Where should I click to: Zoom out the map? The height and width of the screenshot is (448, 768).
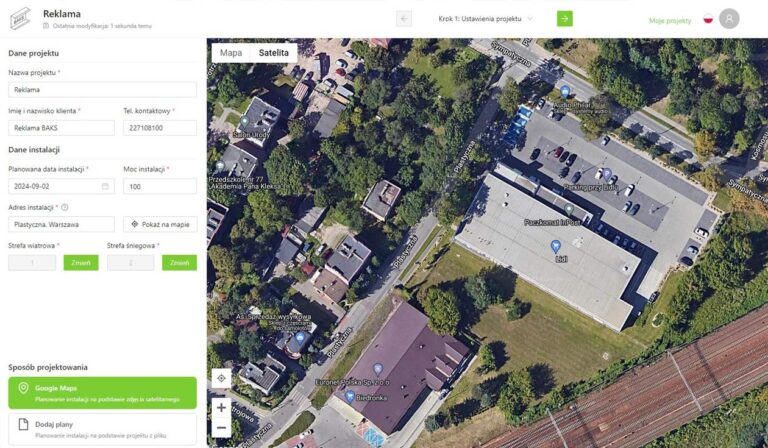click(221, 427)
